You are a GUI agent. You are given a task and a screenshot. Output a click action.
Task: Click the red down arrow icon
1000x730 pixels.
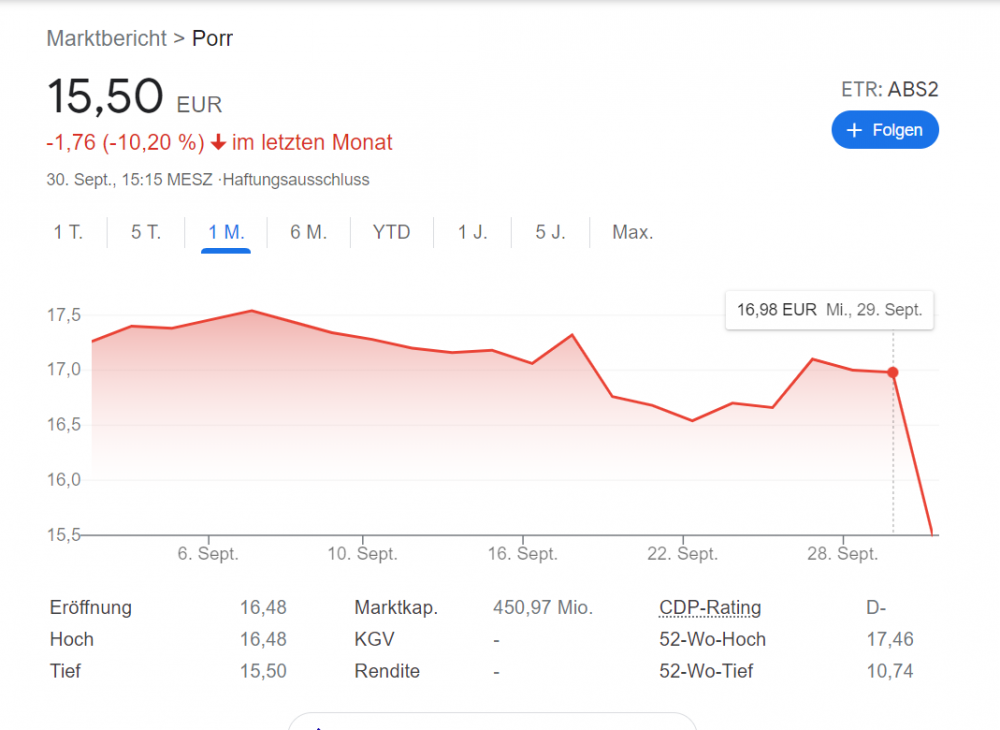click(x=218, y=142)
